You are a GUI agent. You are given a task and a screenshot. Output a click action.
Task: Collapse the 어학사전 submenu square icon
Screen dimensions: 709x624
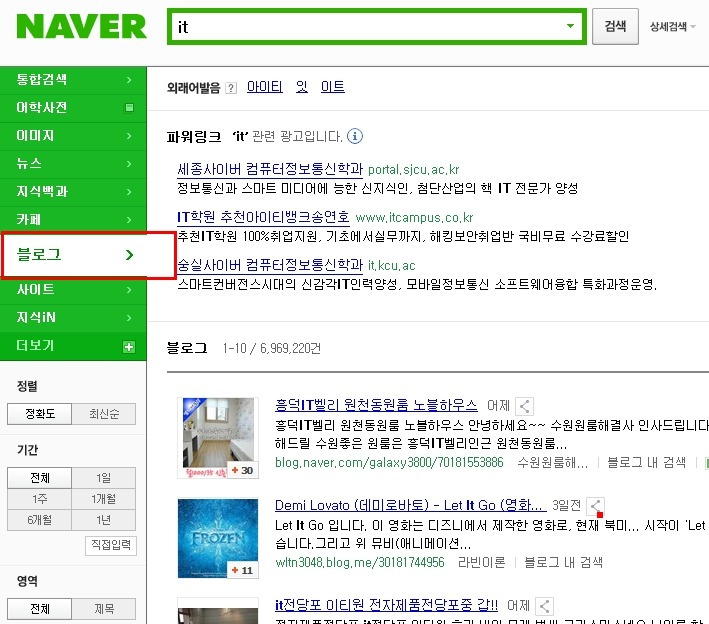tap(129, 108)
